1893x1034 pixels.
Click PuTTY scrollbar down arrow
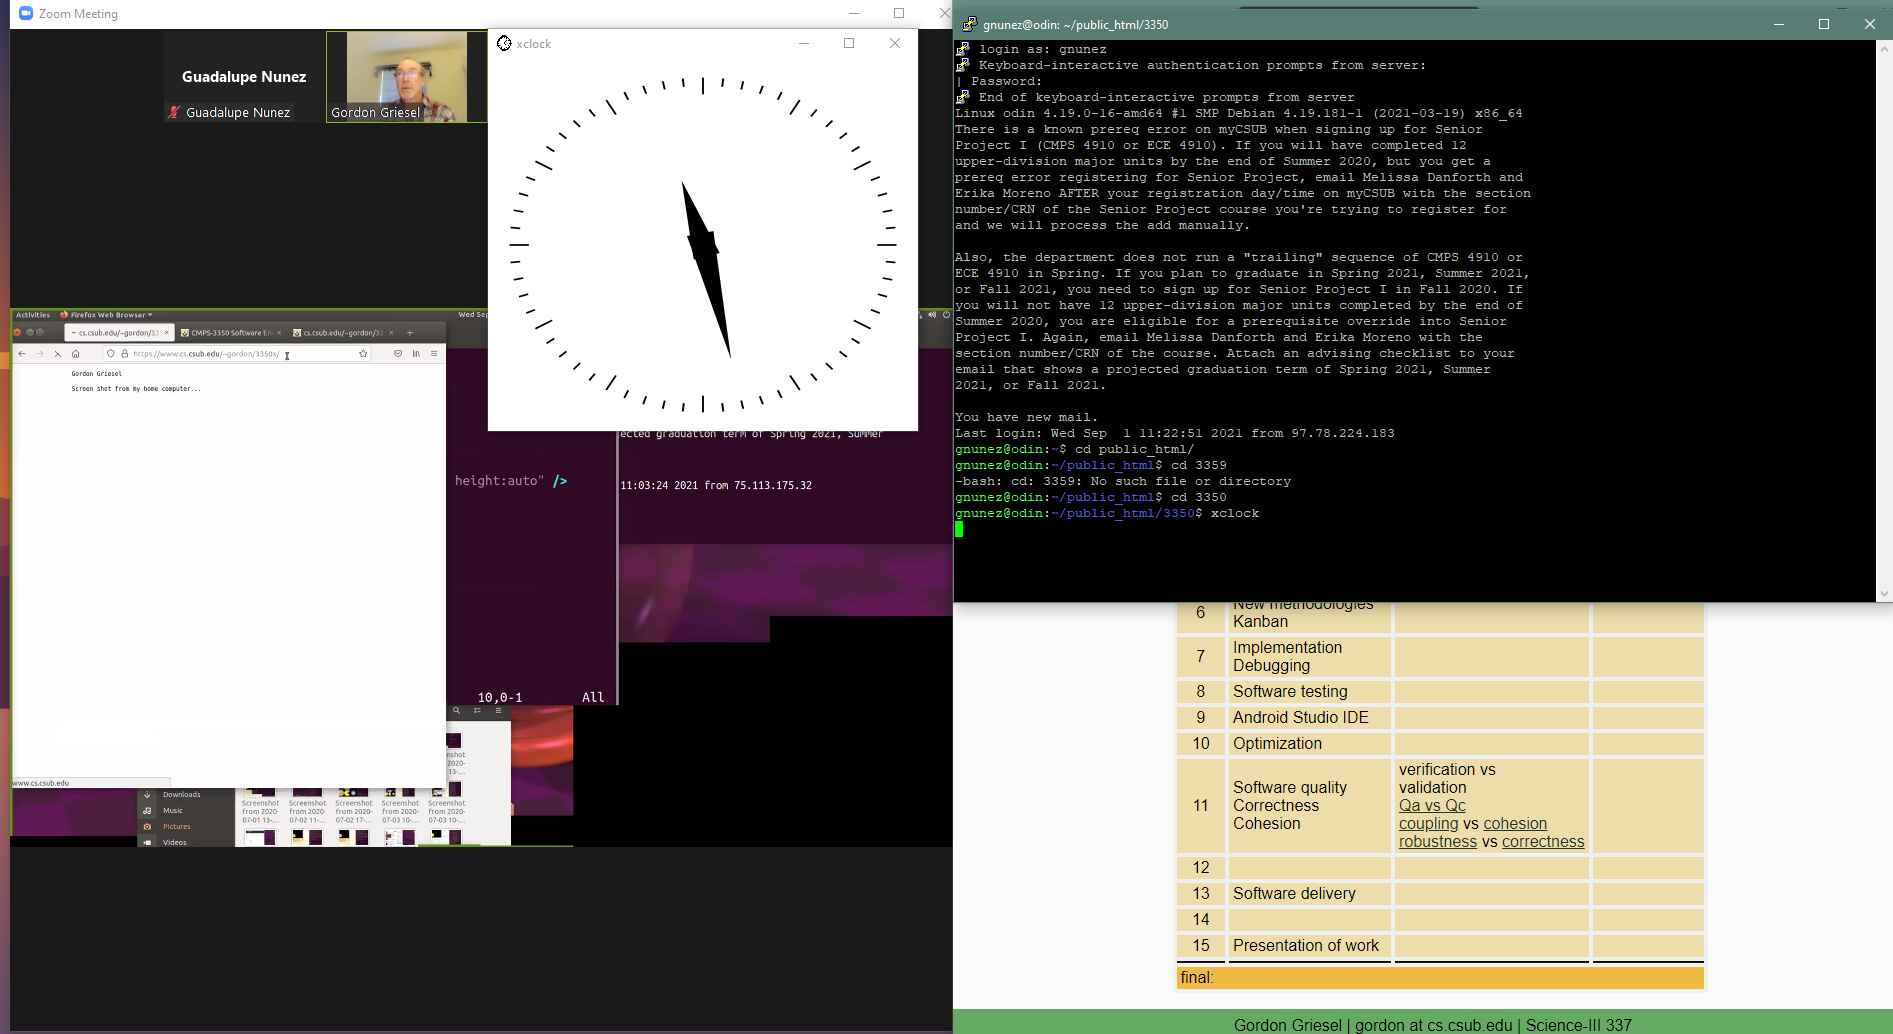coord(1884,593)
